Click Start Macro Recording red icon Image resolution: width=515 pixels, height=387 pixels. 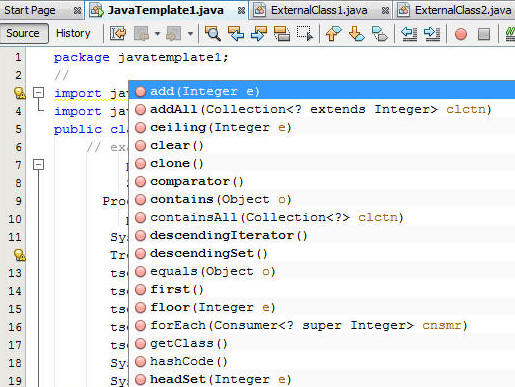pyautogui.click(x=461, y=34)
